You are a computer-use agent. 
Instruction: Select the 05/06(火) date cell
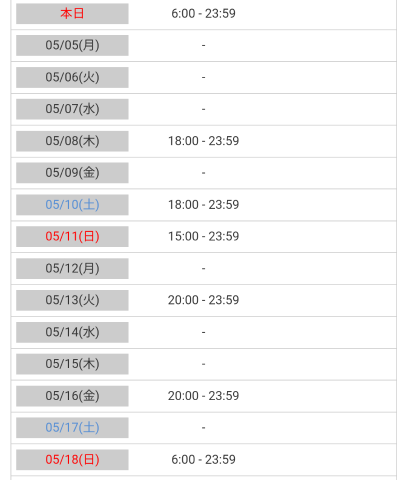tap(72, 77)
